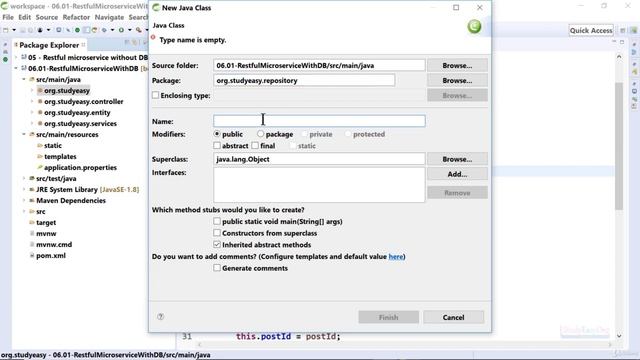Open the Edit menu
Image resolution: width=640 pixels, height=360 pixels.
24,17
